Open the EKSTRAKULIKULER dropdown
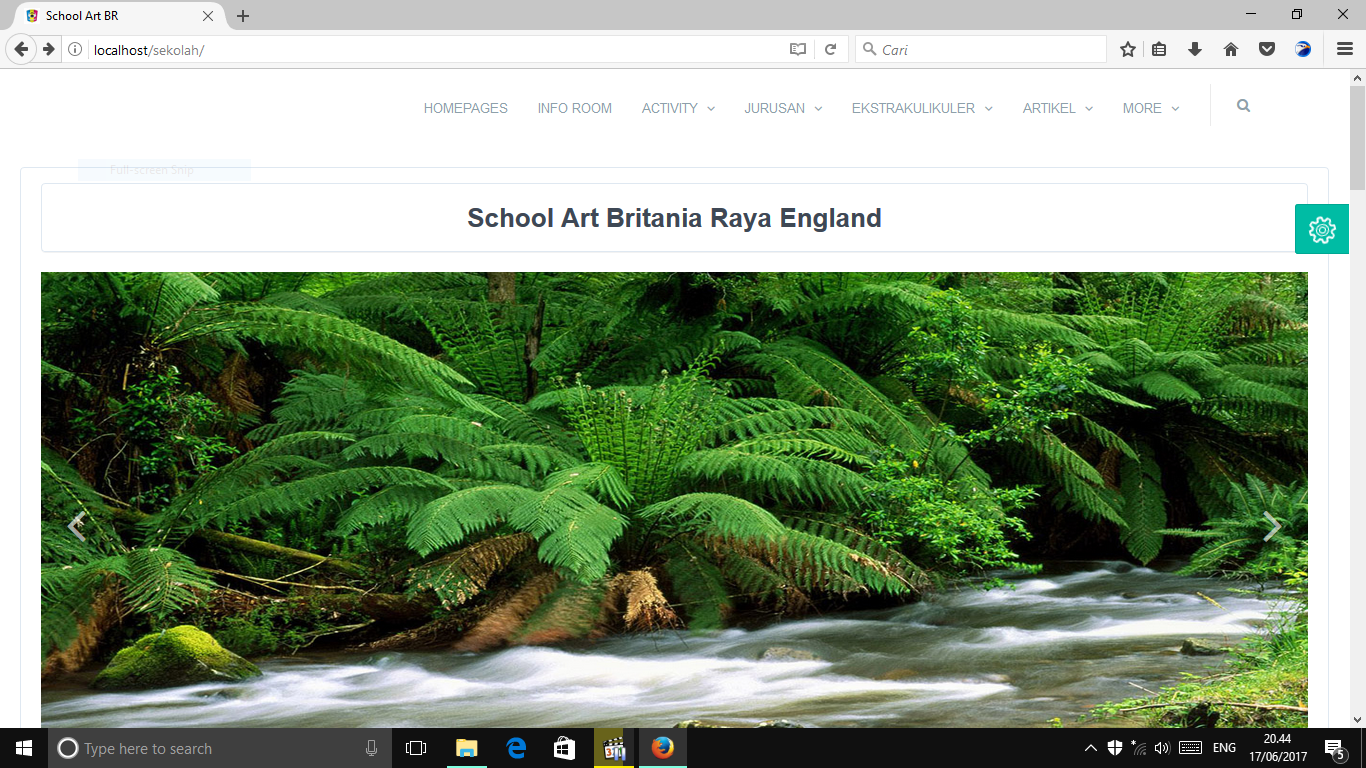 (x=921, y=108)
